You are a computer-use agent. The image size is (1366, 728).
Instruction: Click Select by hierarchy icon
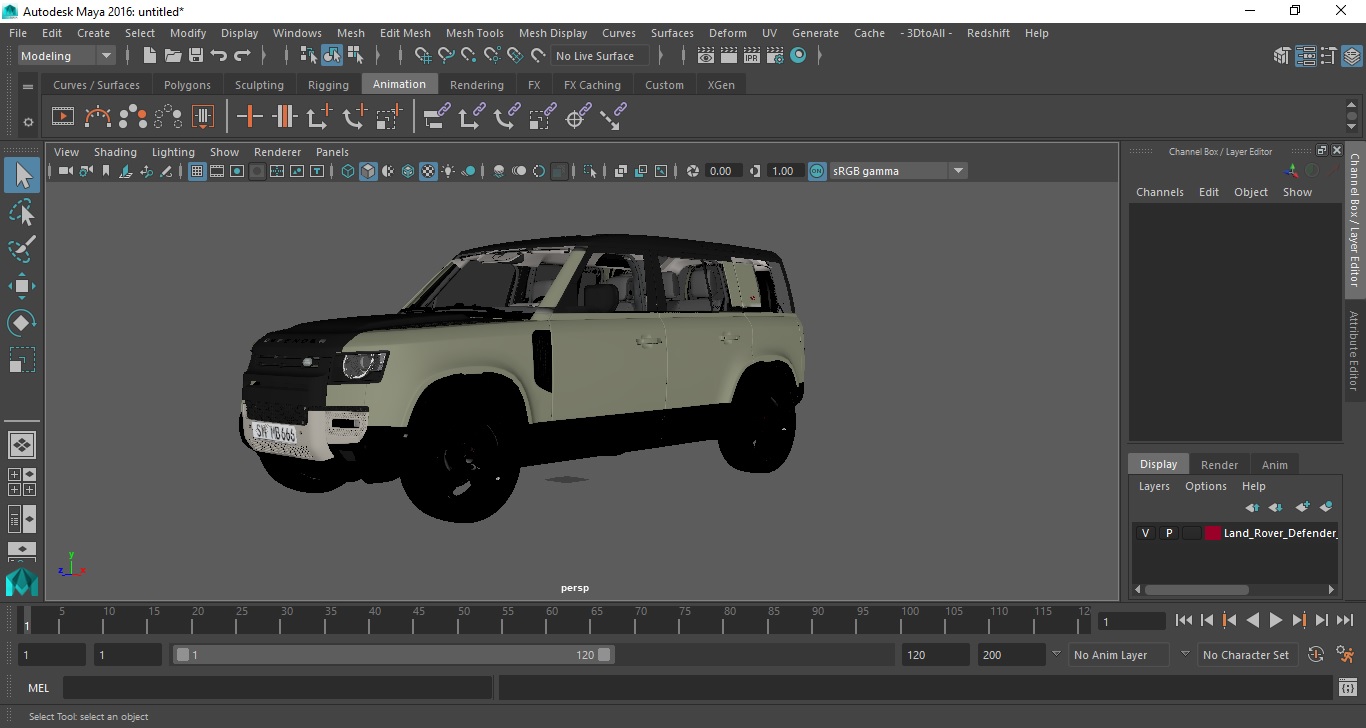pyautogui.click(x=308, y=55)
